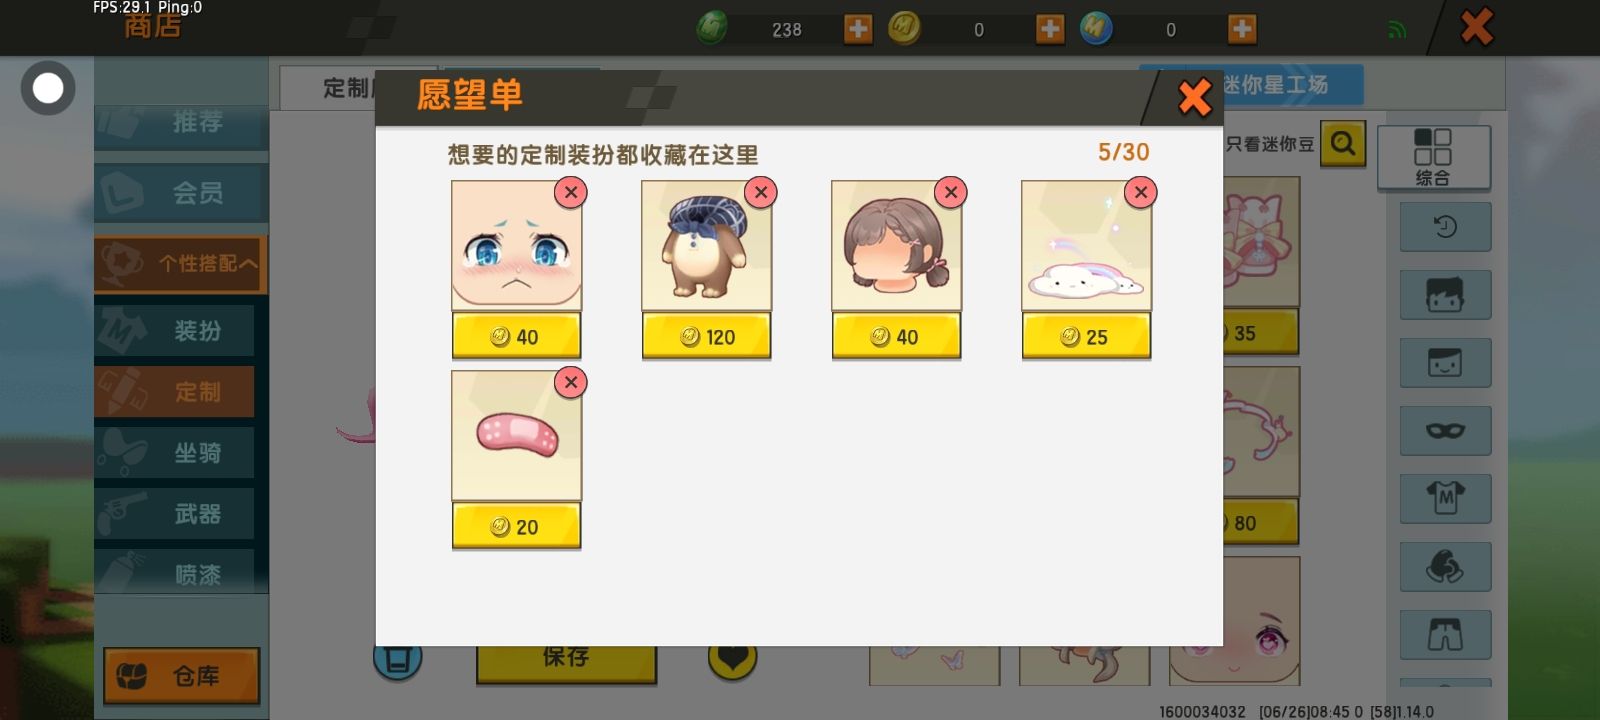Select the T-shirt category icon in the right sidebar
The image size is (1600, 720).
[1445, 498]
